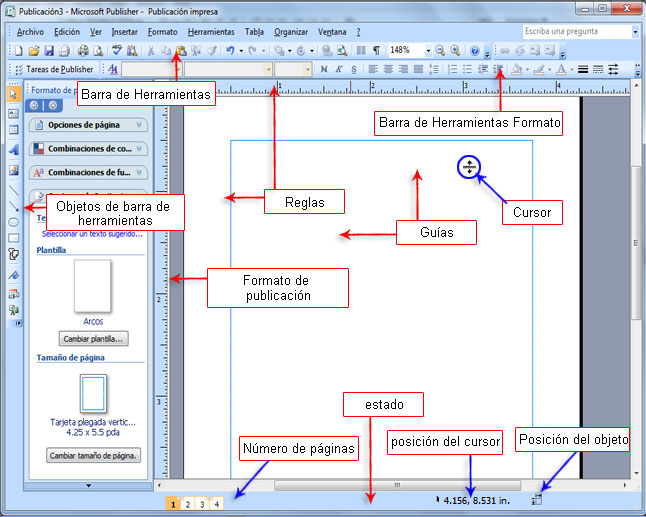Click the Font Color A swatch
The height and width of the screenshot is (517, 646).
[561, 69]
